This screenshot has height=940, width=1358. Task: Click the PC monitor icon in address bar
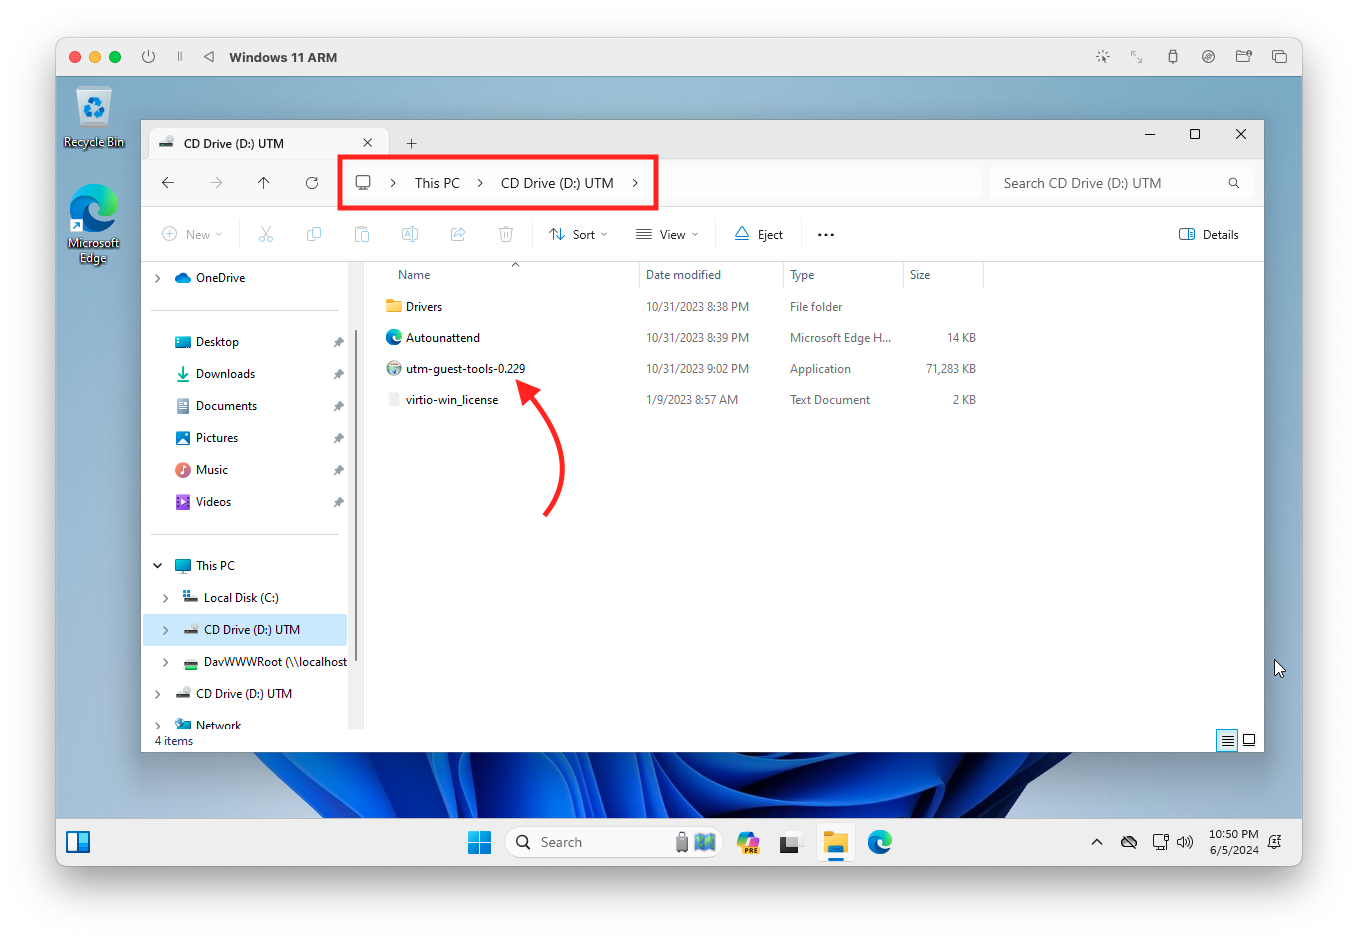point(363,183)
